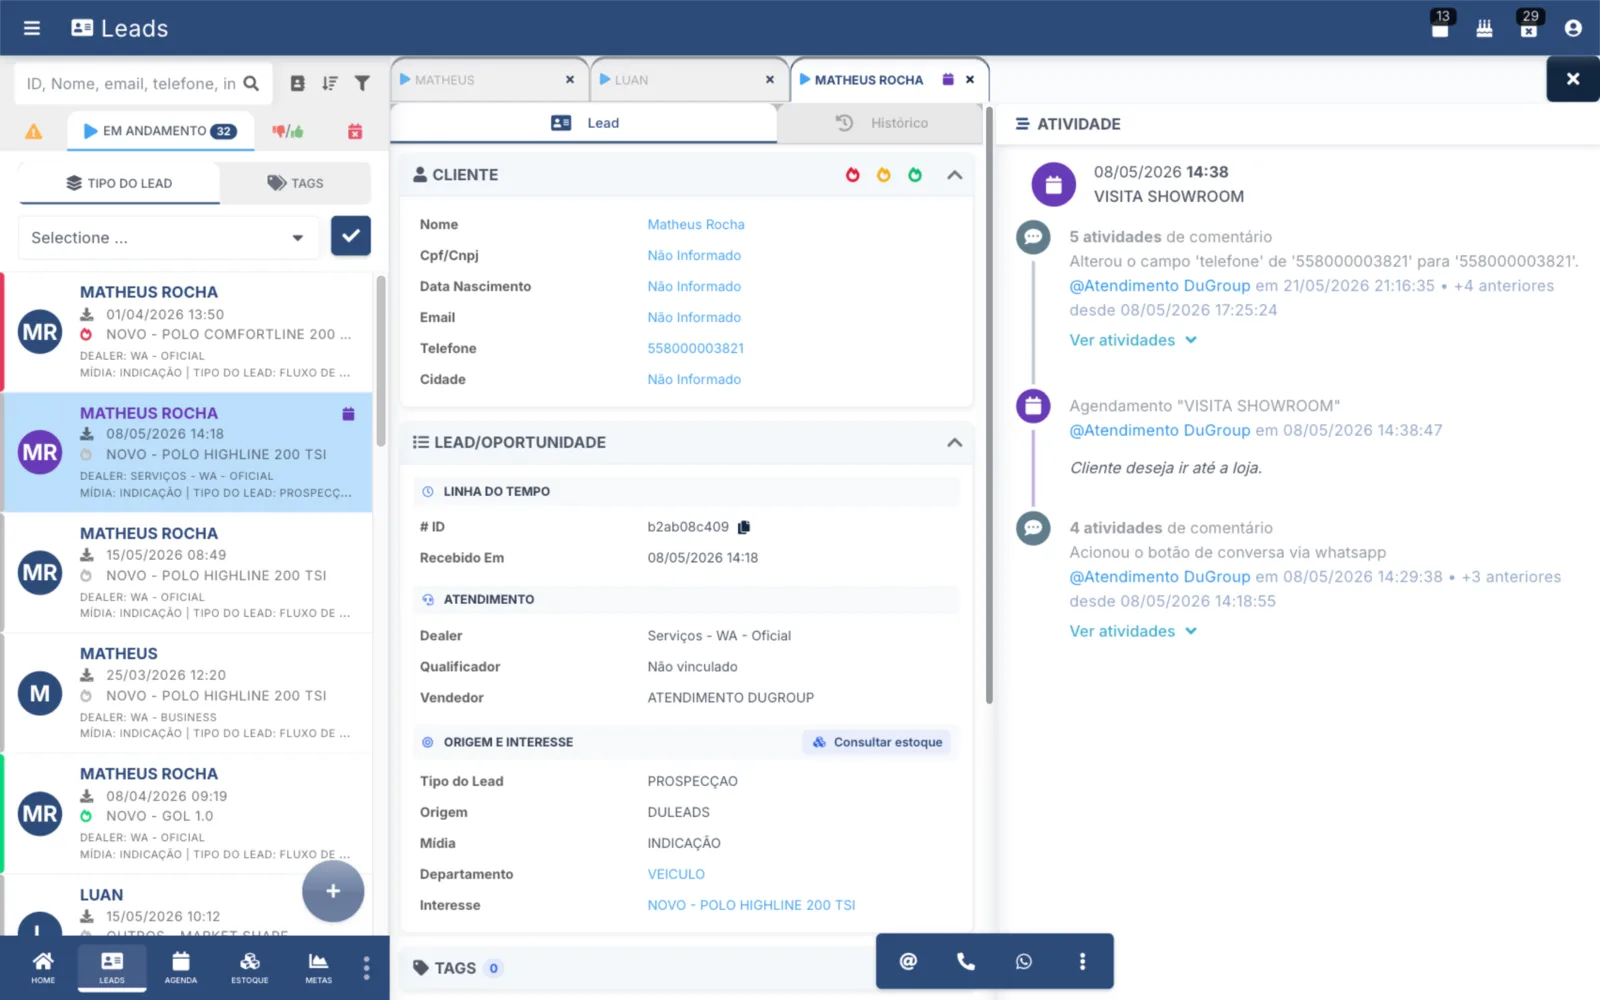The height and width of the screenshot is (1000, 1600).
Task: Set the green cold temperature flame
Action: pos(915,175)
